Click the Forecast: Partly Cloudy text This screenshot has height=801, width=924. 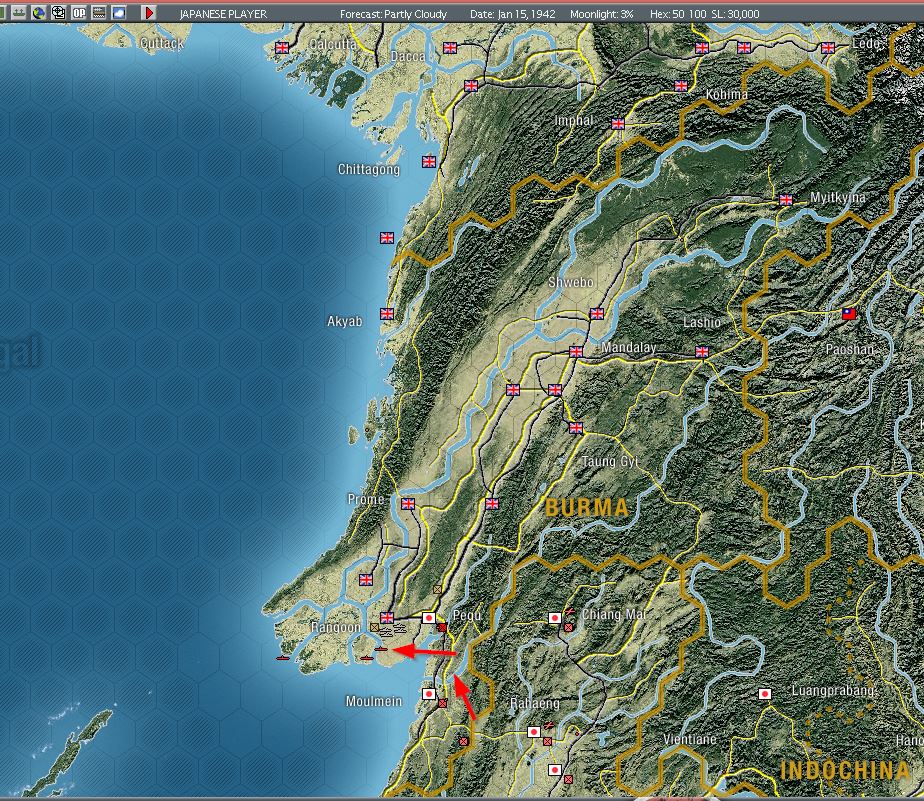(x=393, y=14)
